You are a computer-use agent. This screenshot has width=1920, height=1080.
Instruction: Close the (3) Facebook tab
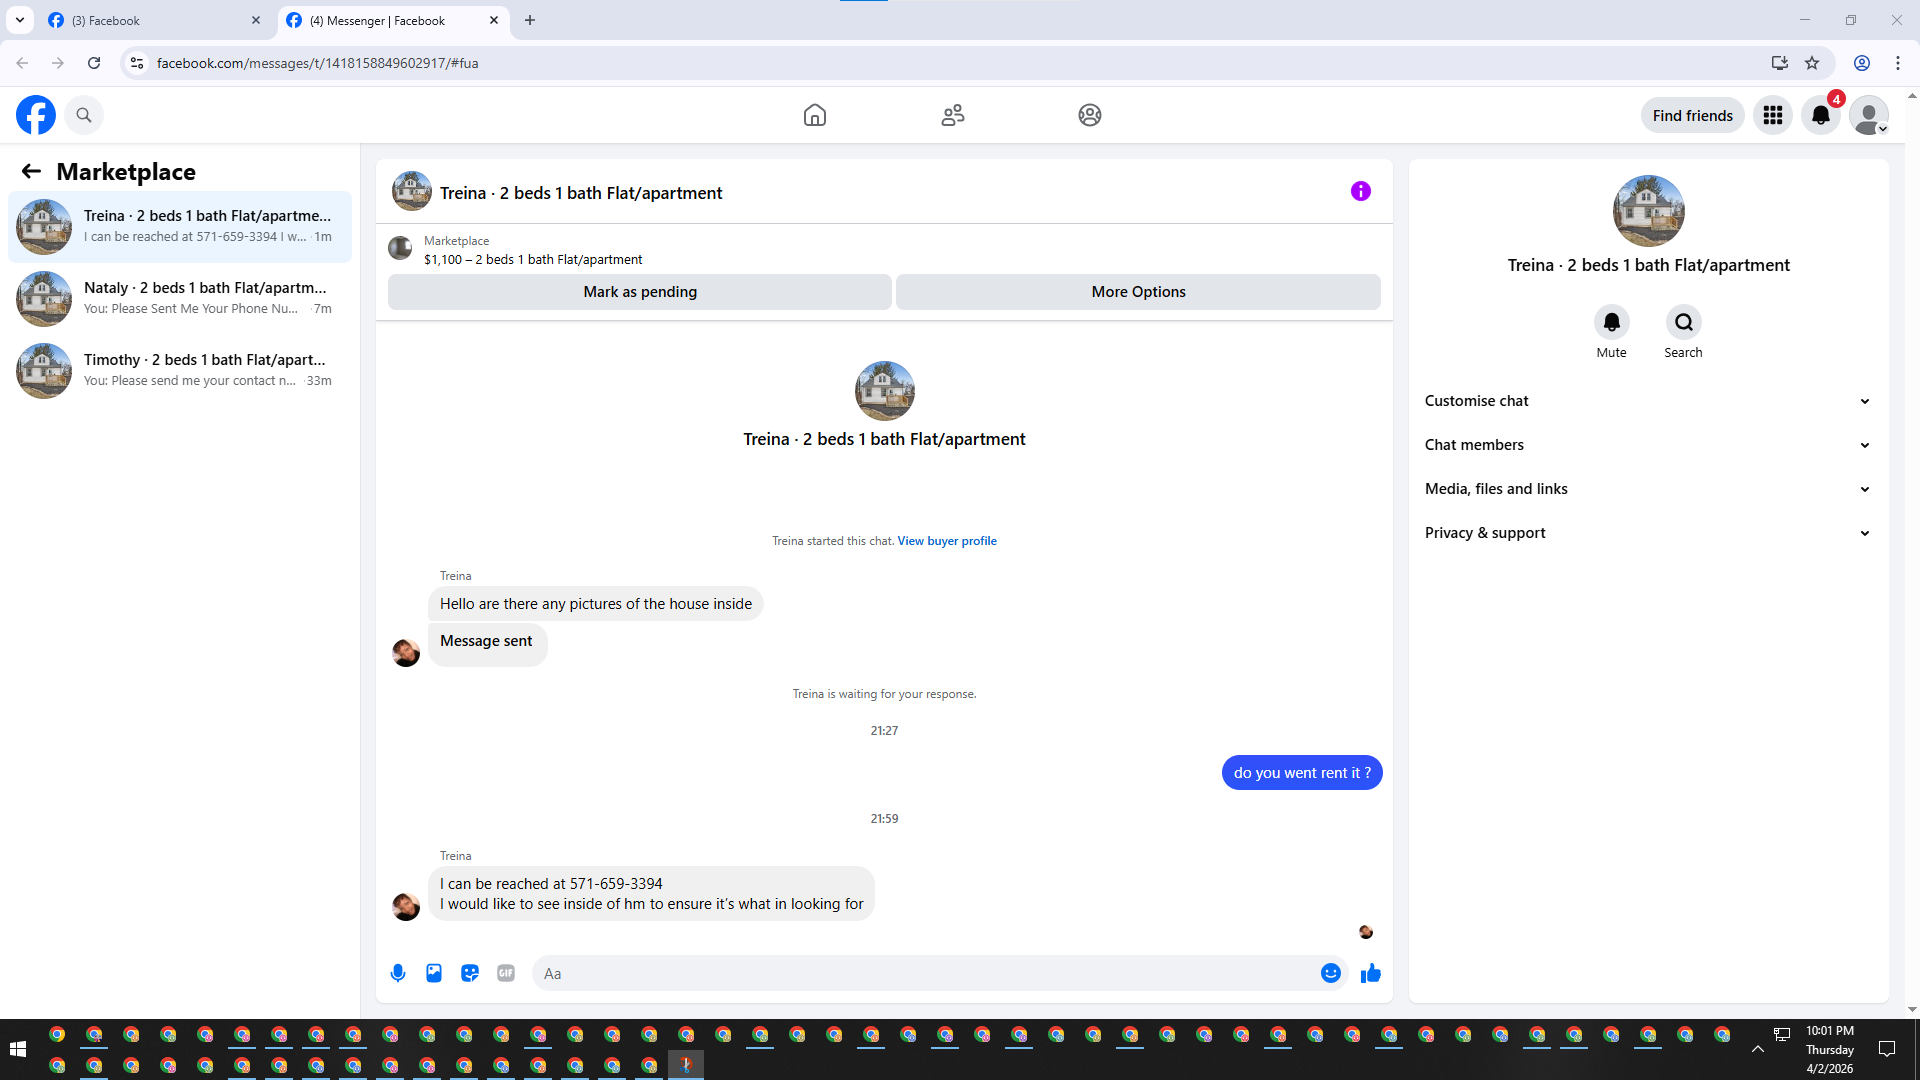point(256,20)
